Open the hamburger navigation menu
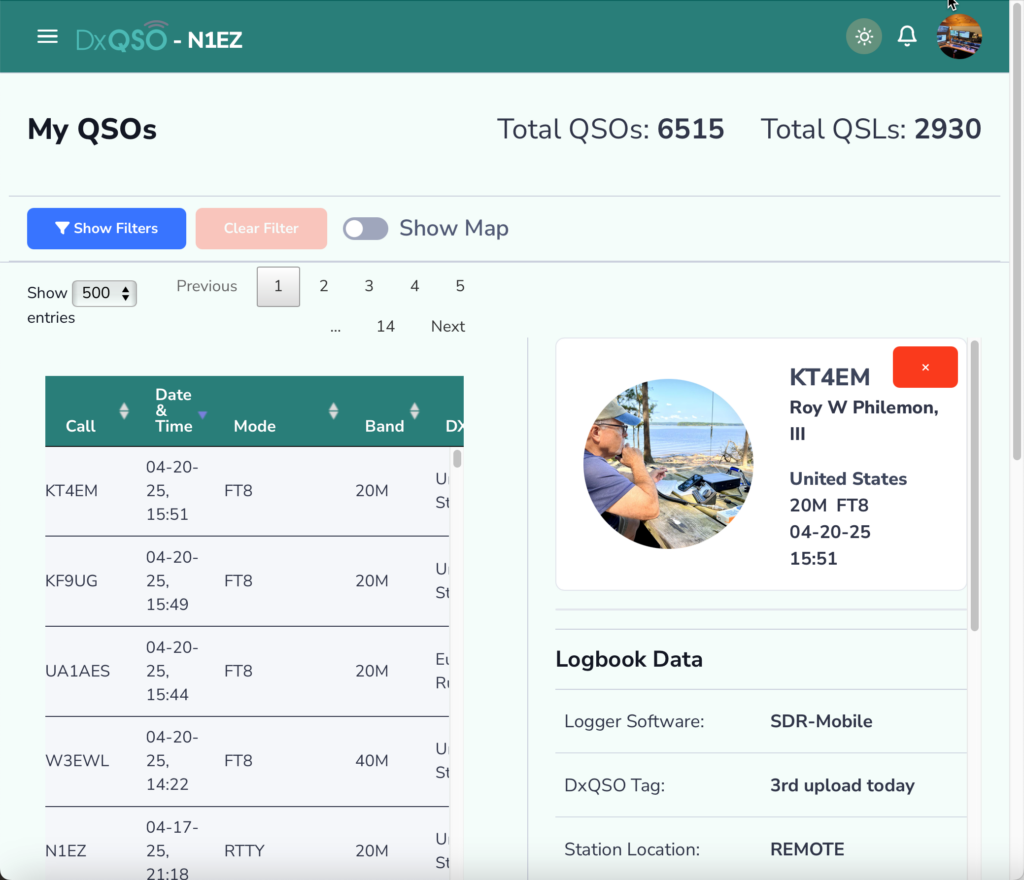This screenshot has width=1024, height=880. pyautogui.click(x=47, y=37)
